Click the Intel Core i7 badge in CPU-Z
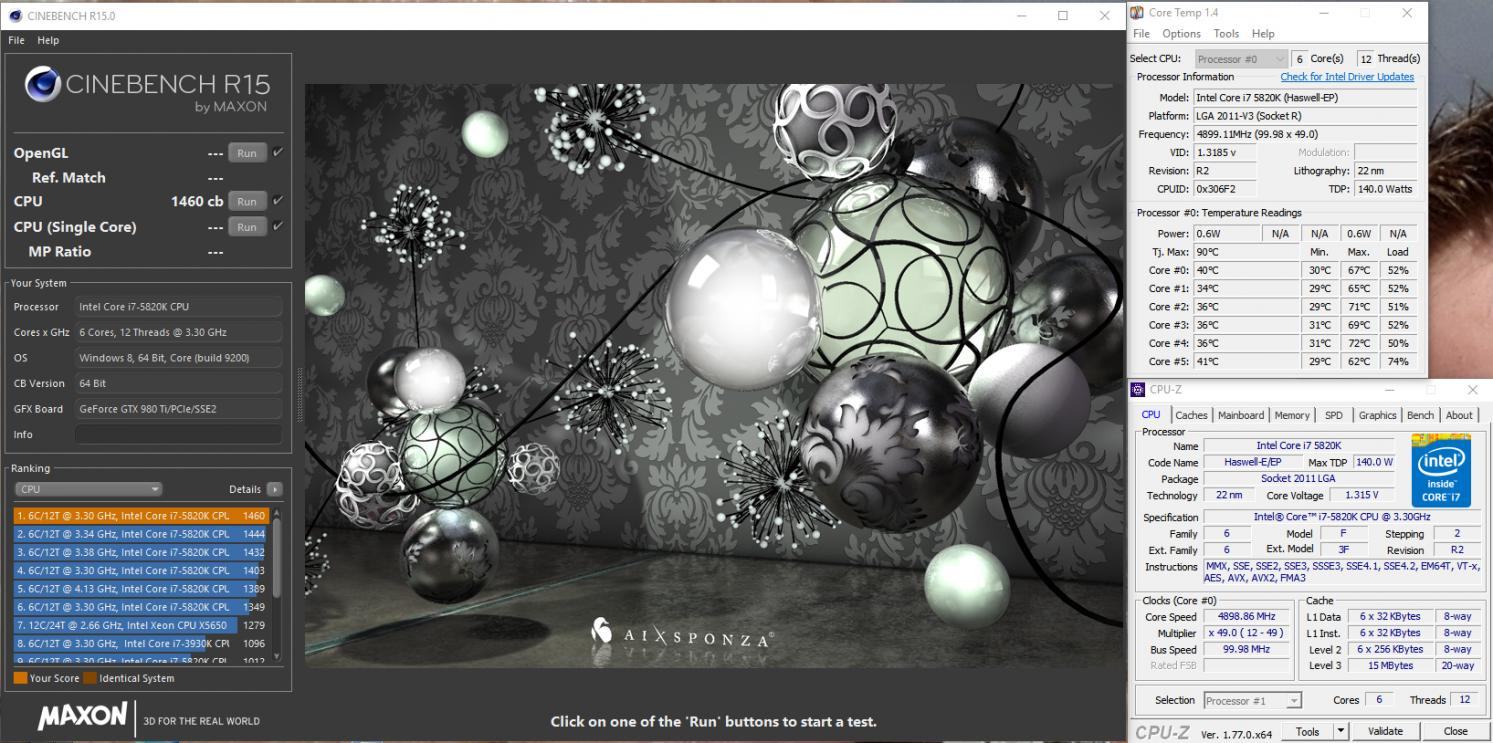This screenshot has width=1493, height=743. tap(1441, 470)
